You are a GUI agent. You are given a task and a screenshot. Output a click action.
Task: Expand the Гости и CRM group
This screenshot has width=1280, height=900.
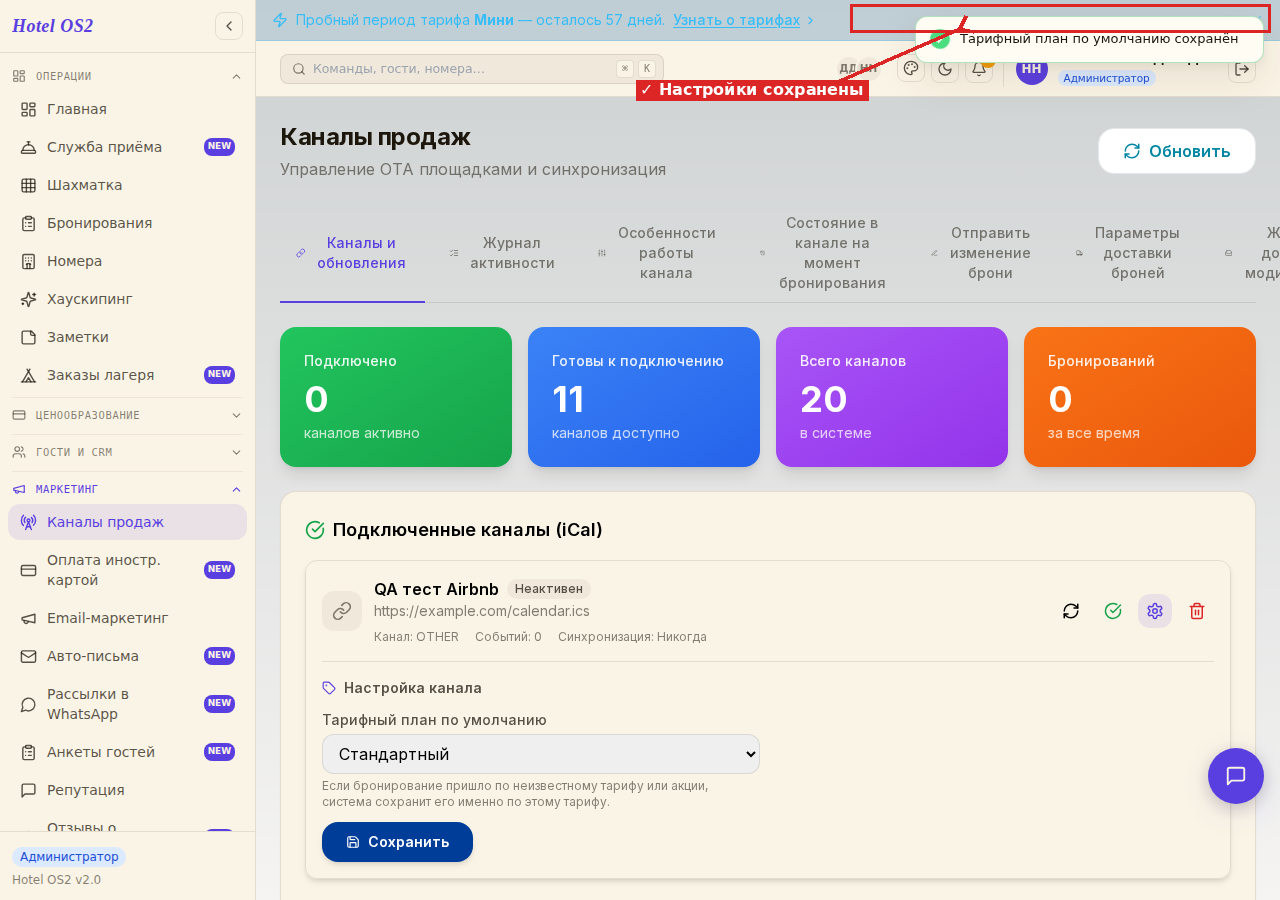(x=127, y=452)
